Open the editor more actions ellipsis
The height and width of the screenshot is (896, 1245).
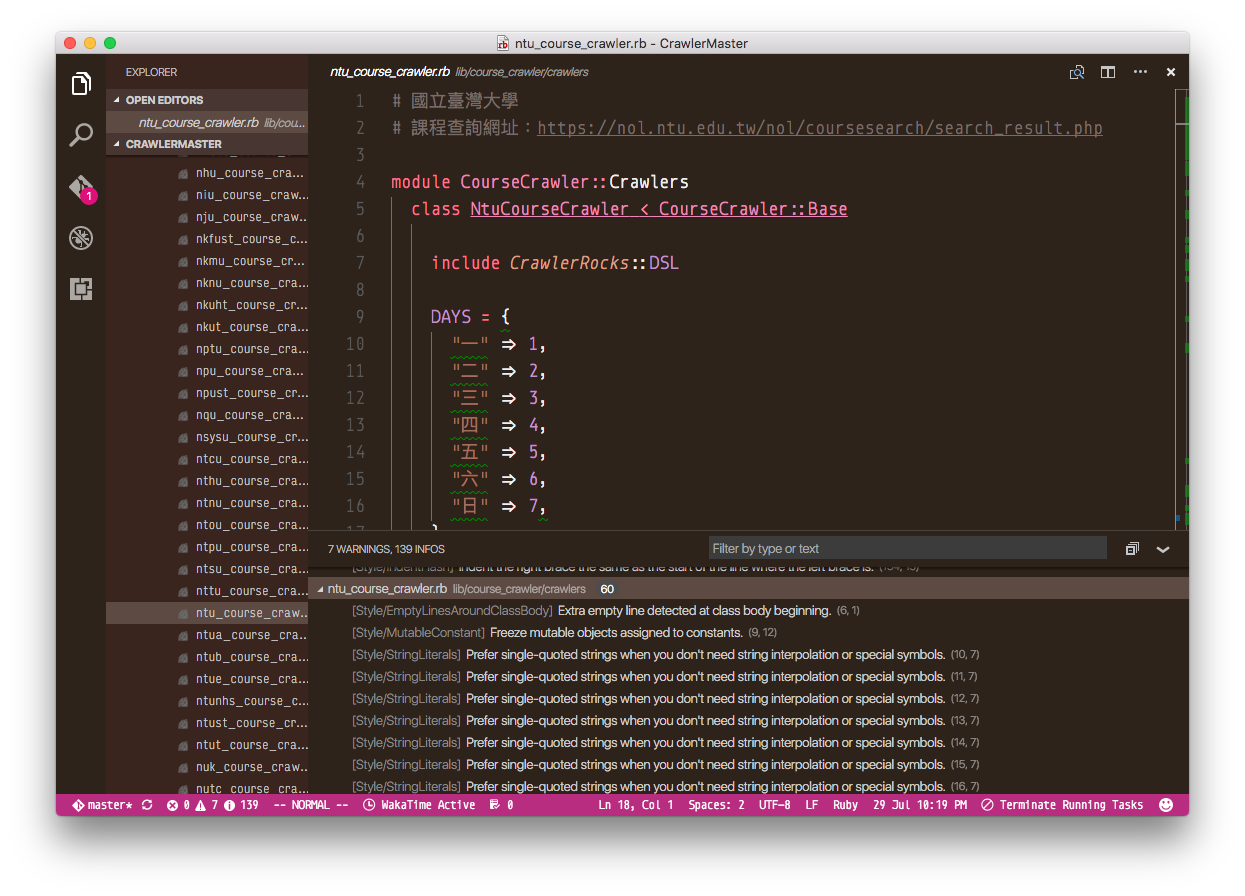click(1140, 72)
